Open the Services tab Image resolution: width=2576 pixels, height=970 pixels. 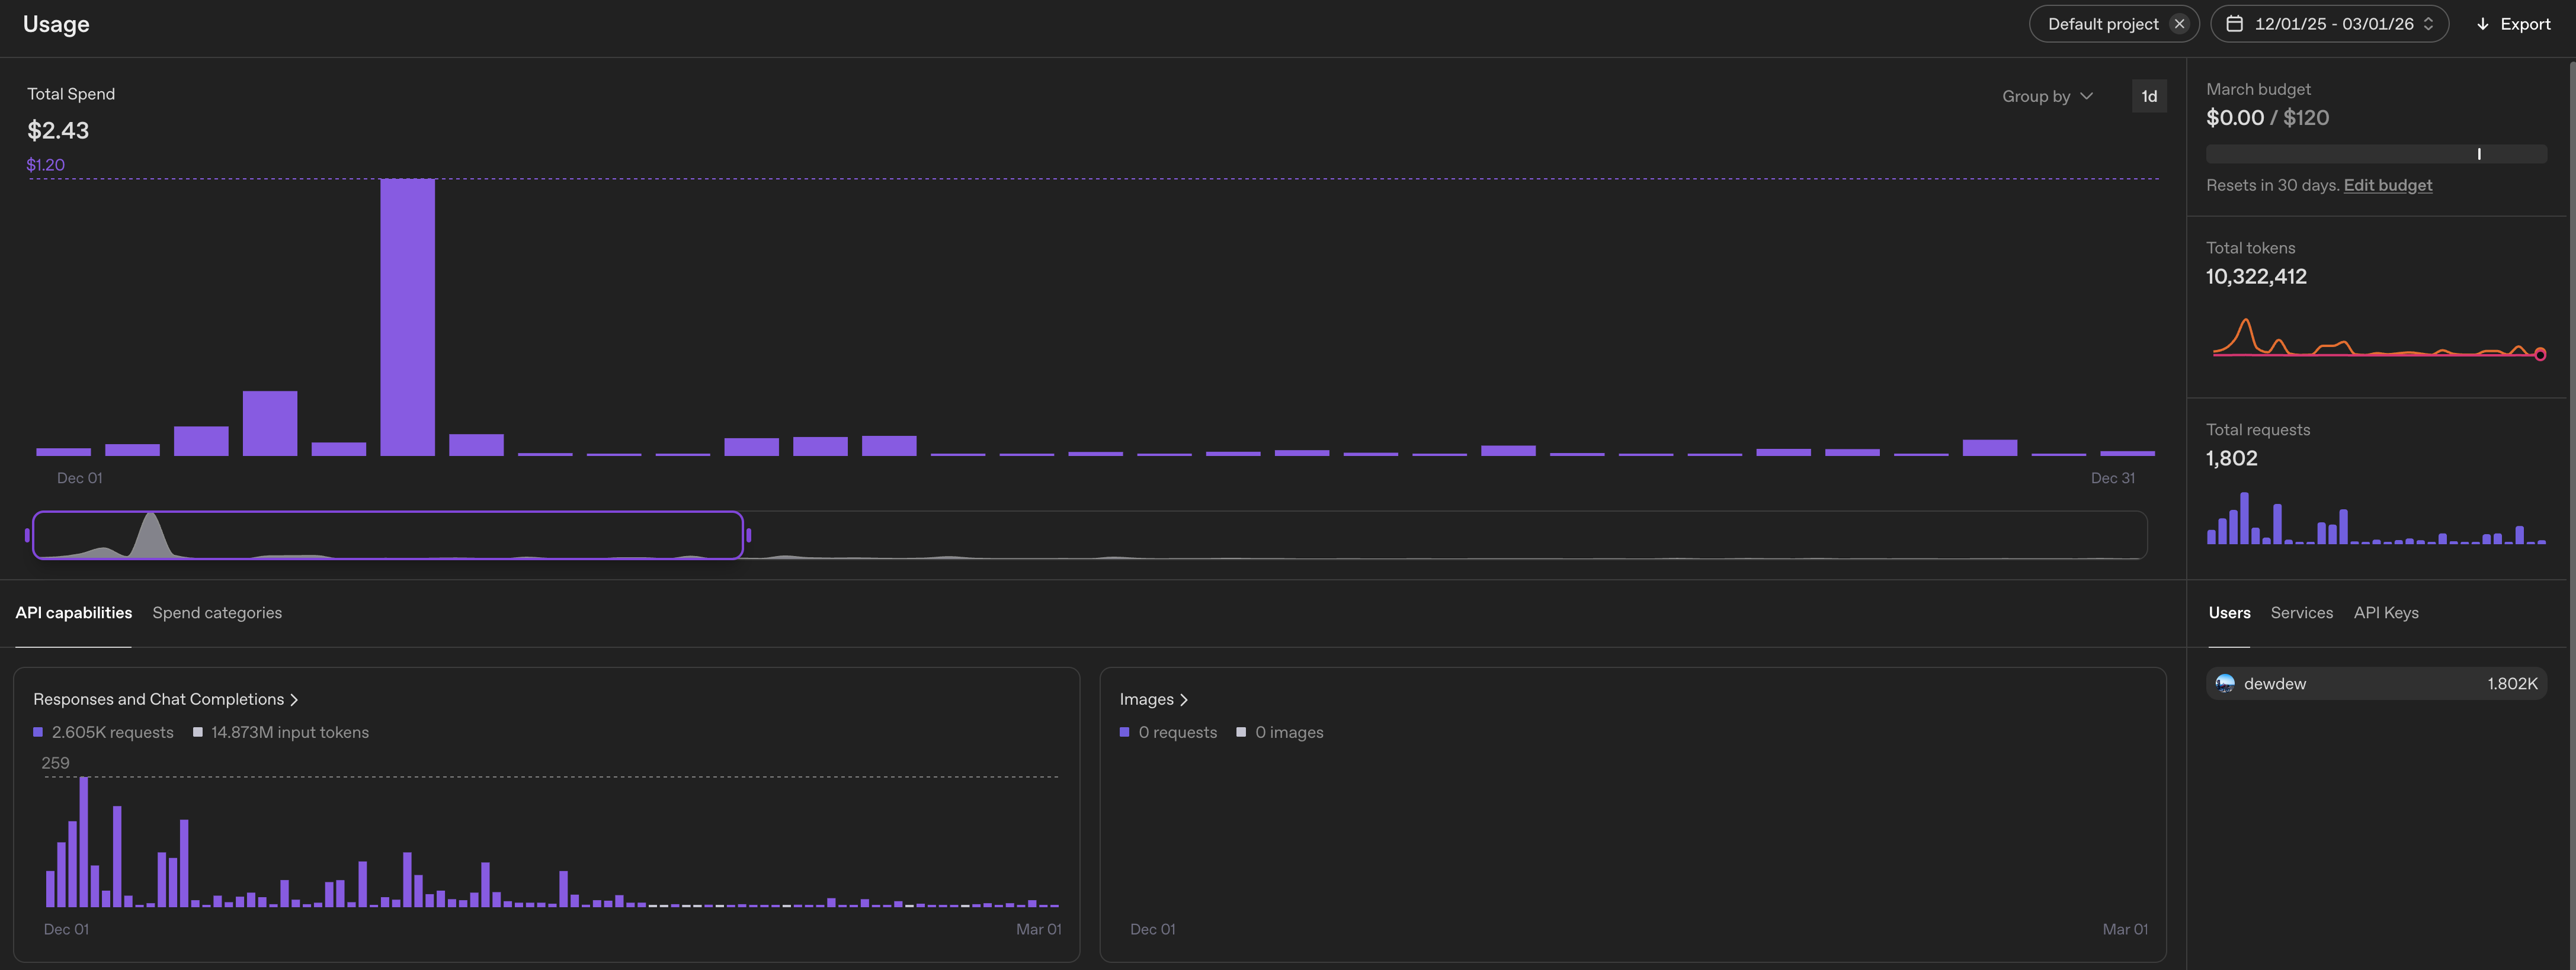click(2301, 612)
